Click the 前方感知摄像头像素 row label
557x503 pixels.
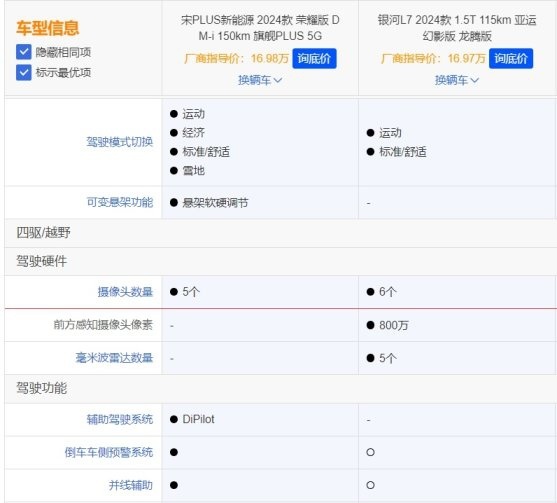click(103, 325)
